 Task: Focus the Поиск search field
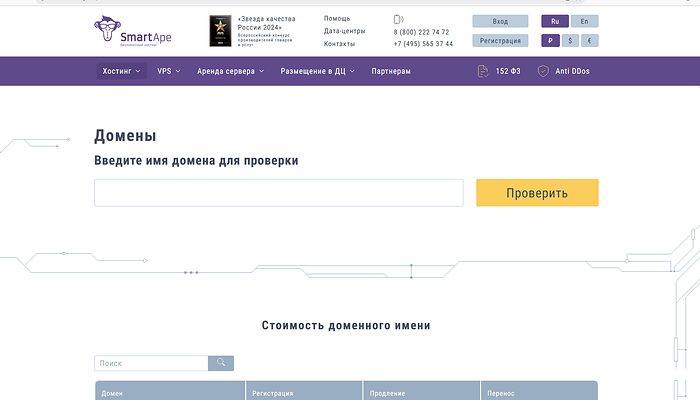point(151,363)
